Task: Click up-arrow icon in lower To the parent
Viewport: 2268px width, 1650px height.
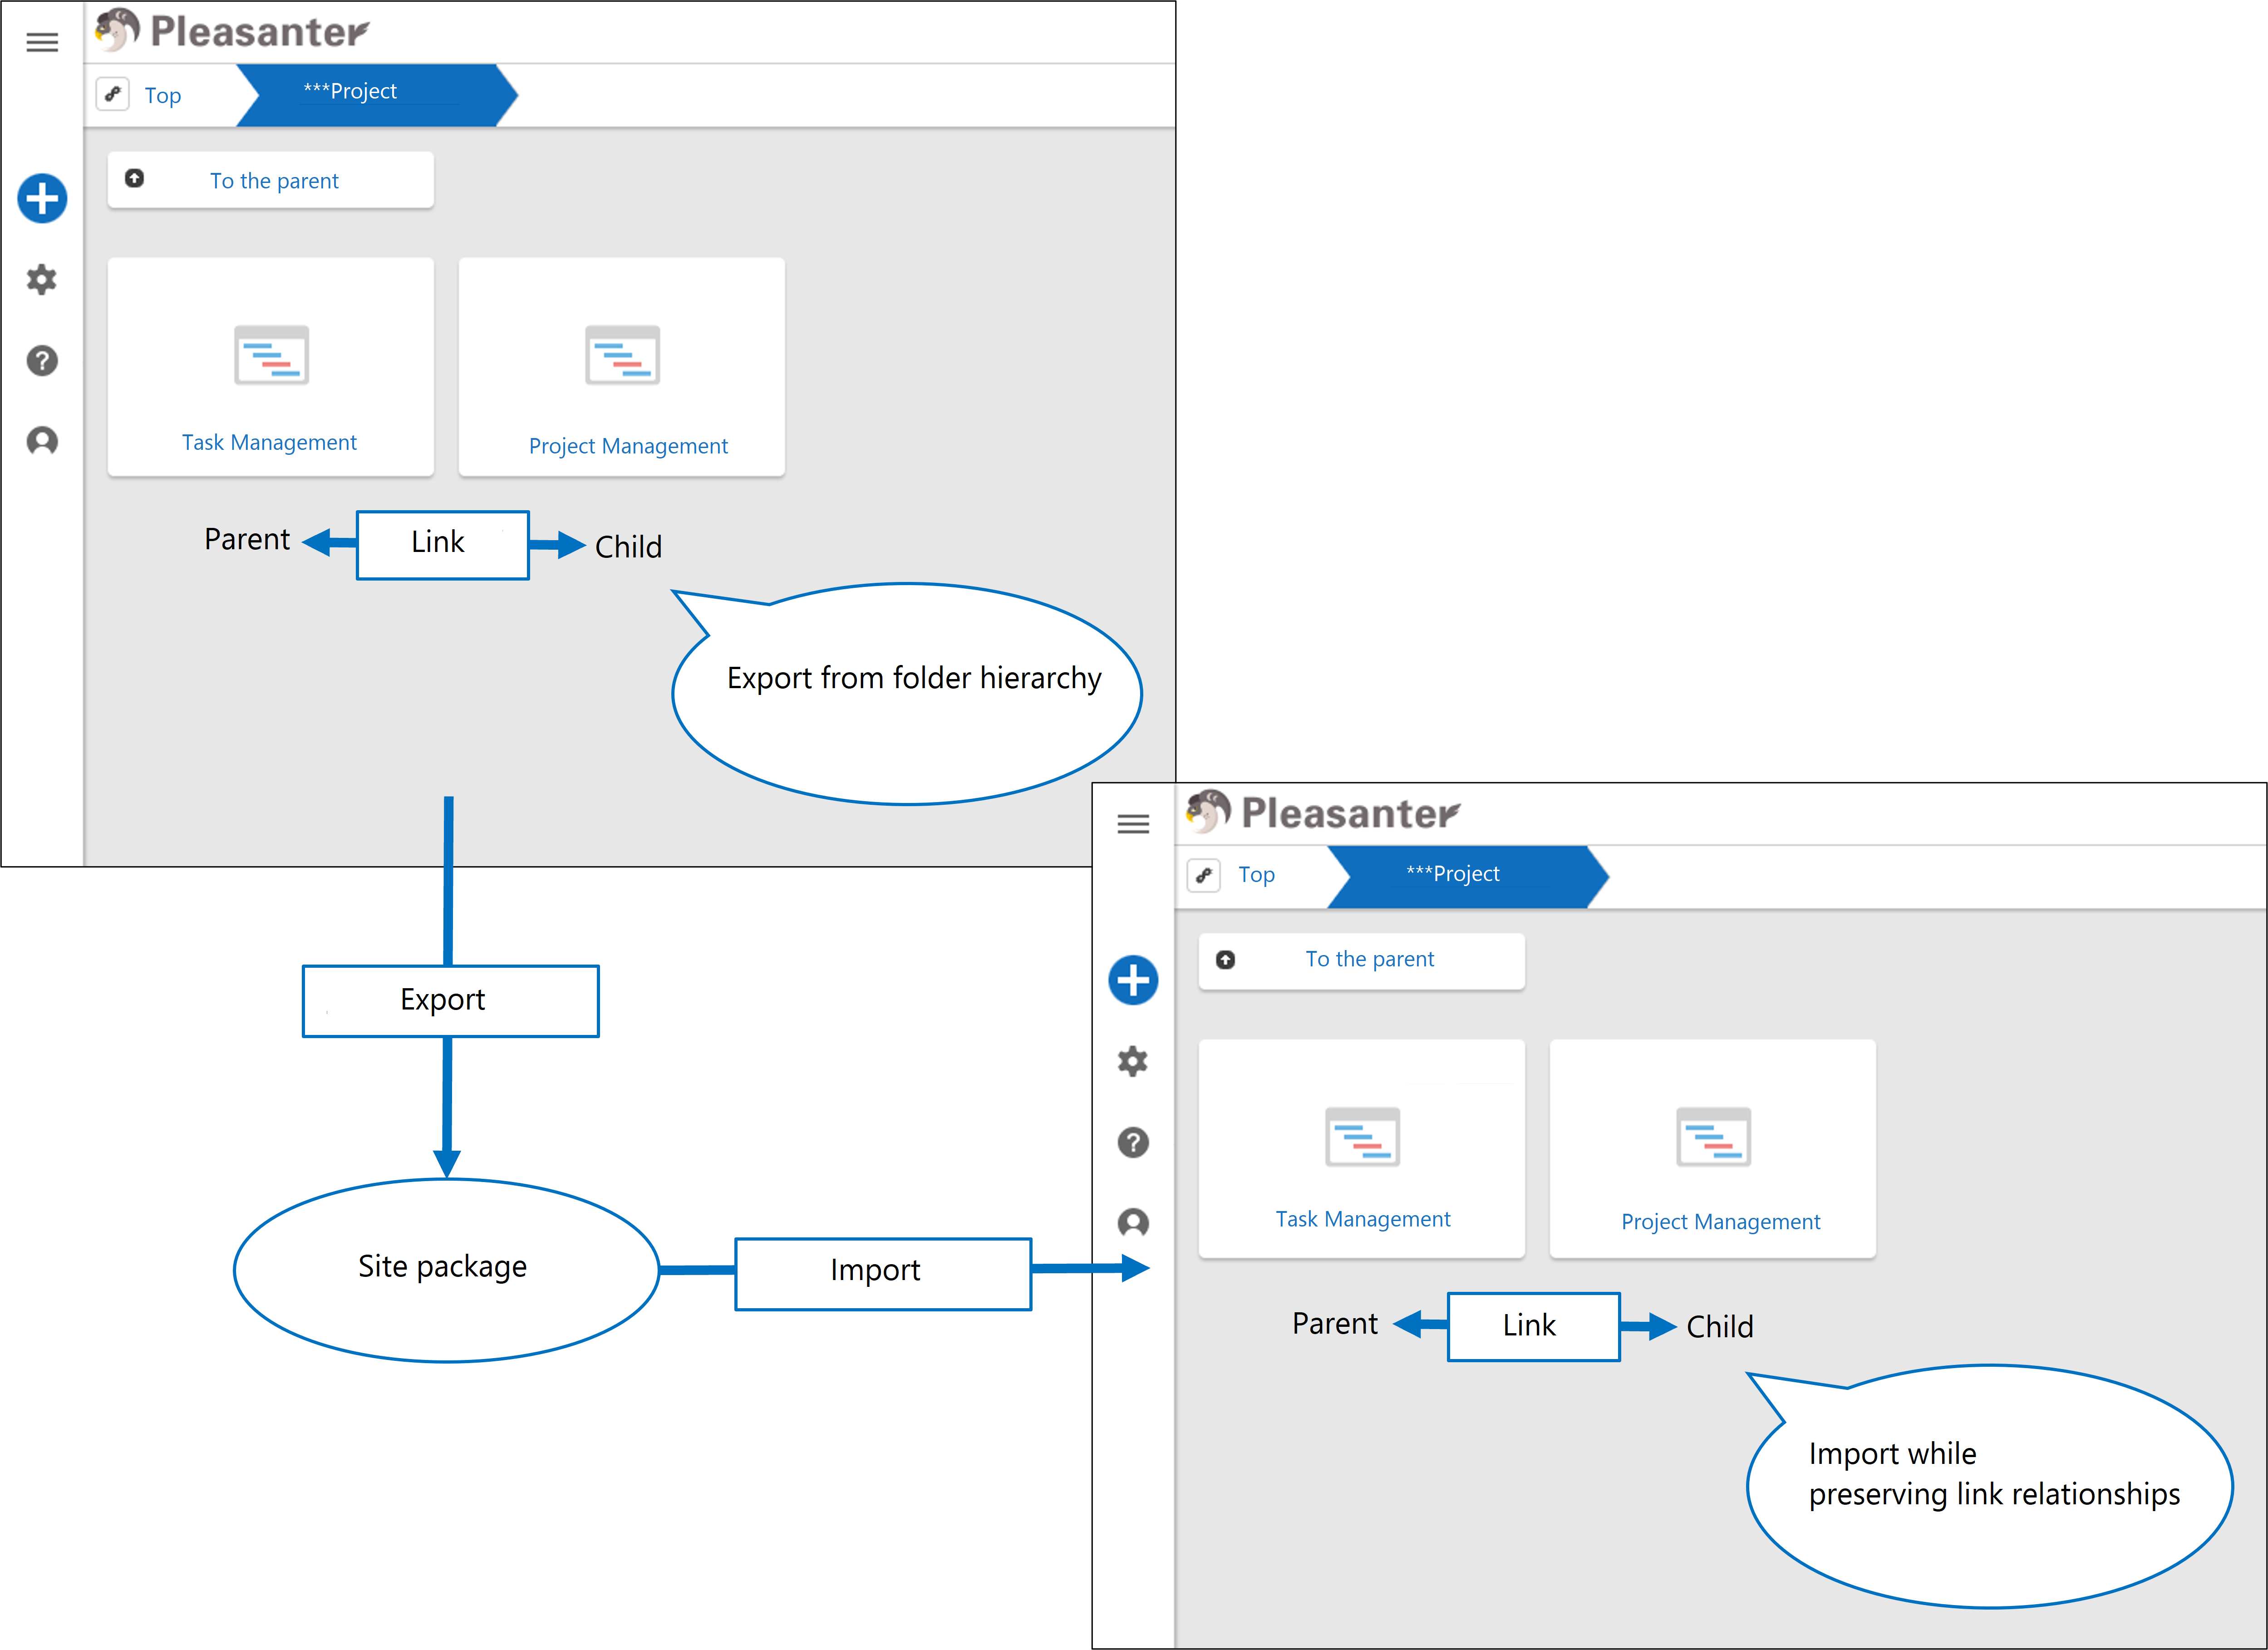Action: [1225, 960]
